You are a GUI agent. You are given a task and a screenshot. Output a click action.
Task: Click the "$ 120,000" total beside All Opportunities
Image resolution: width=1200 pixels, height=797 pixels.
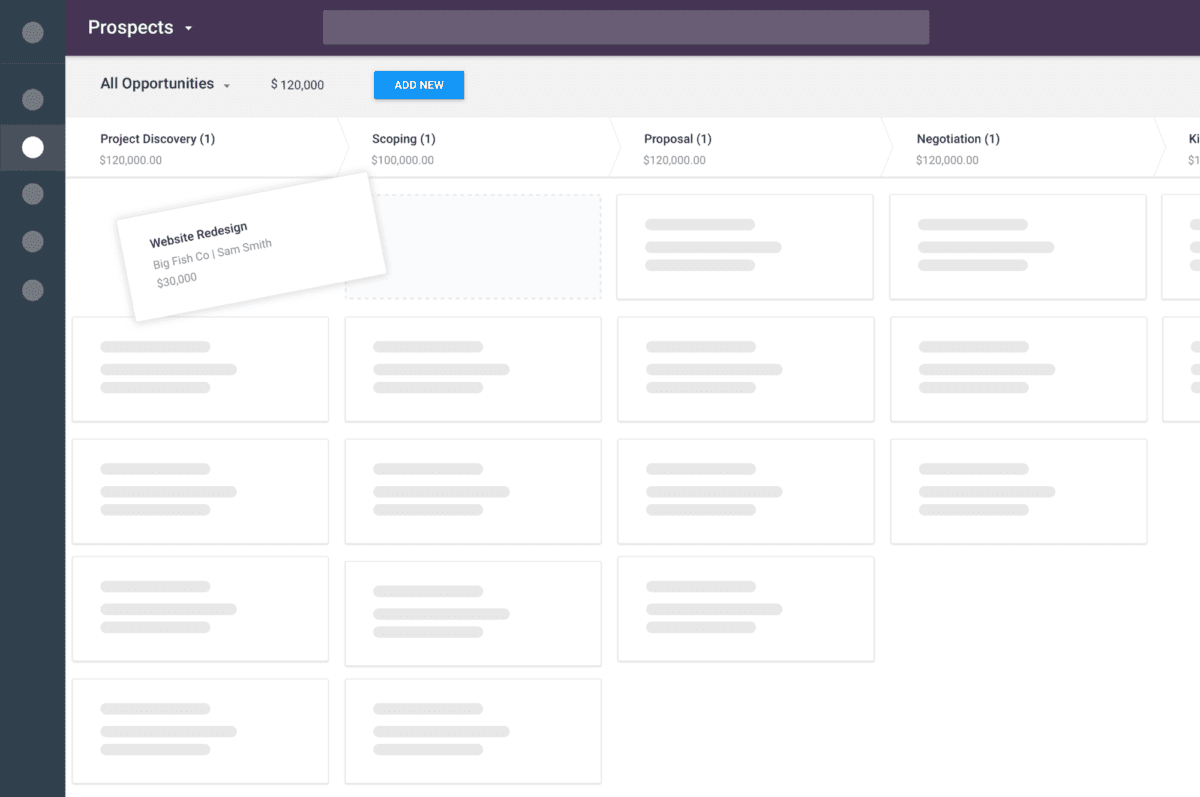point(297,85)
